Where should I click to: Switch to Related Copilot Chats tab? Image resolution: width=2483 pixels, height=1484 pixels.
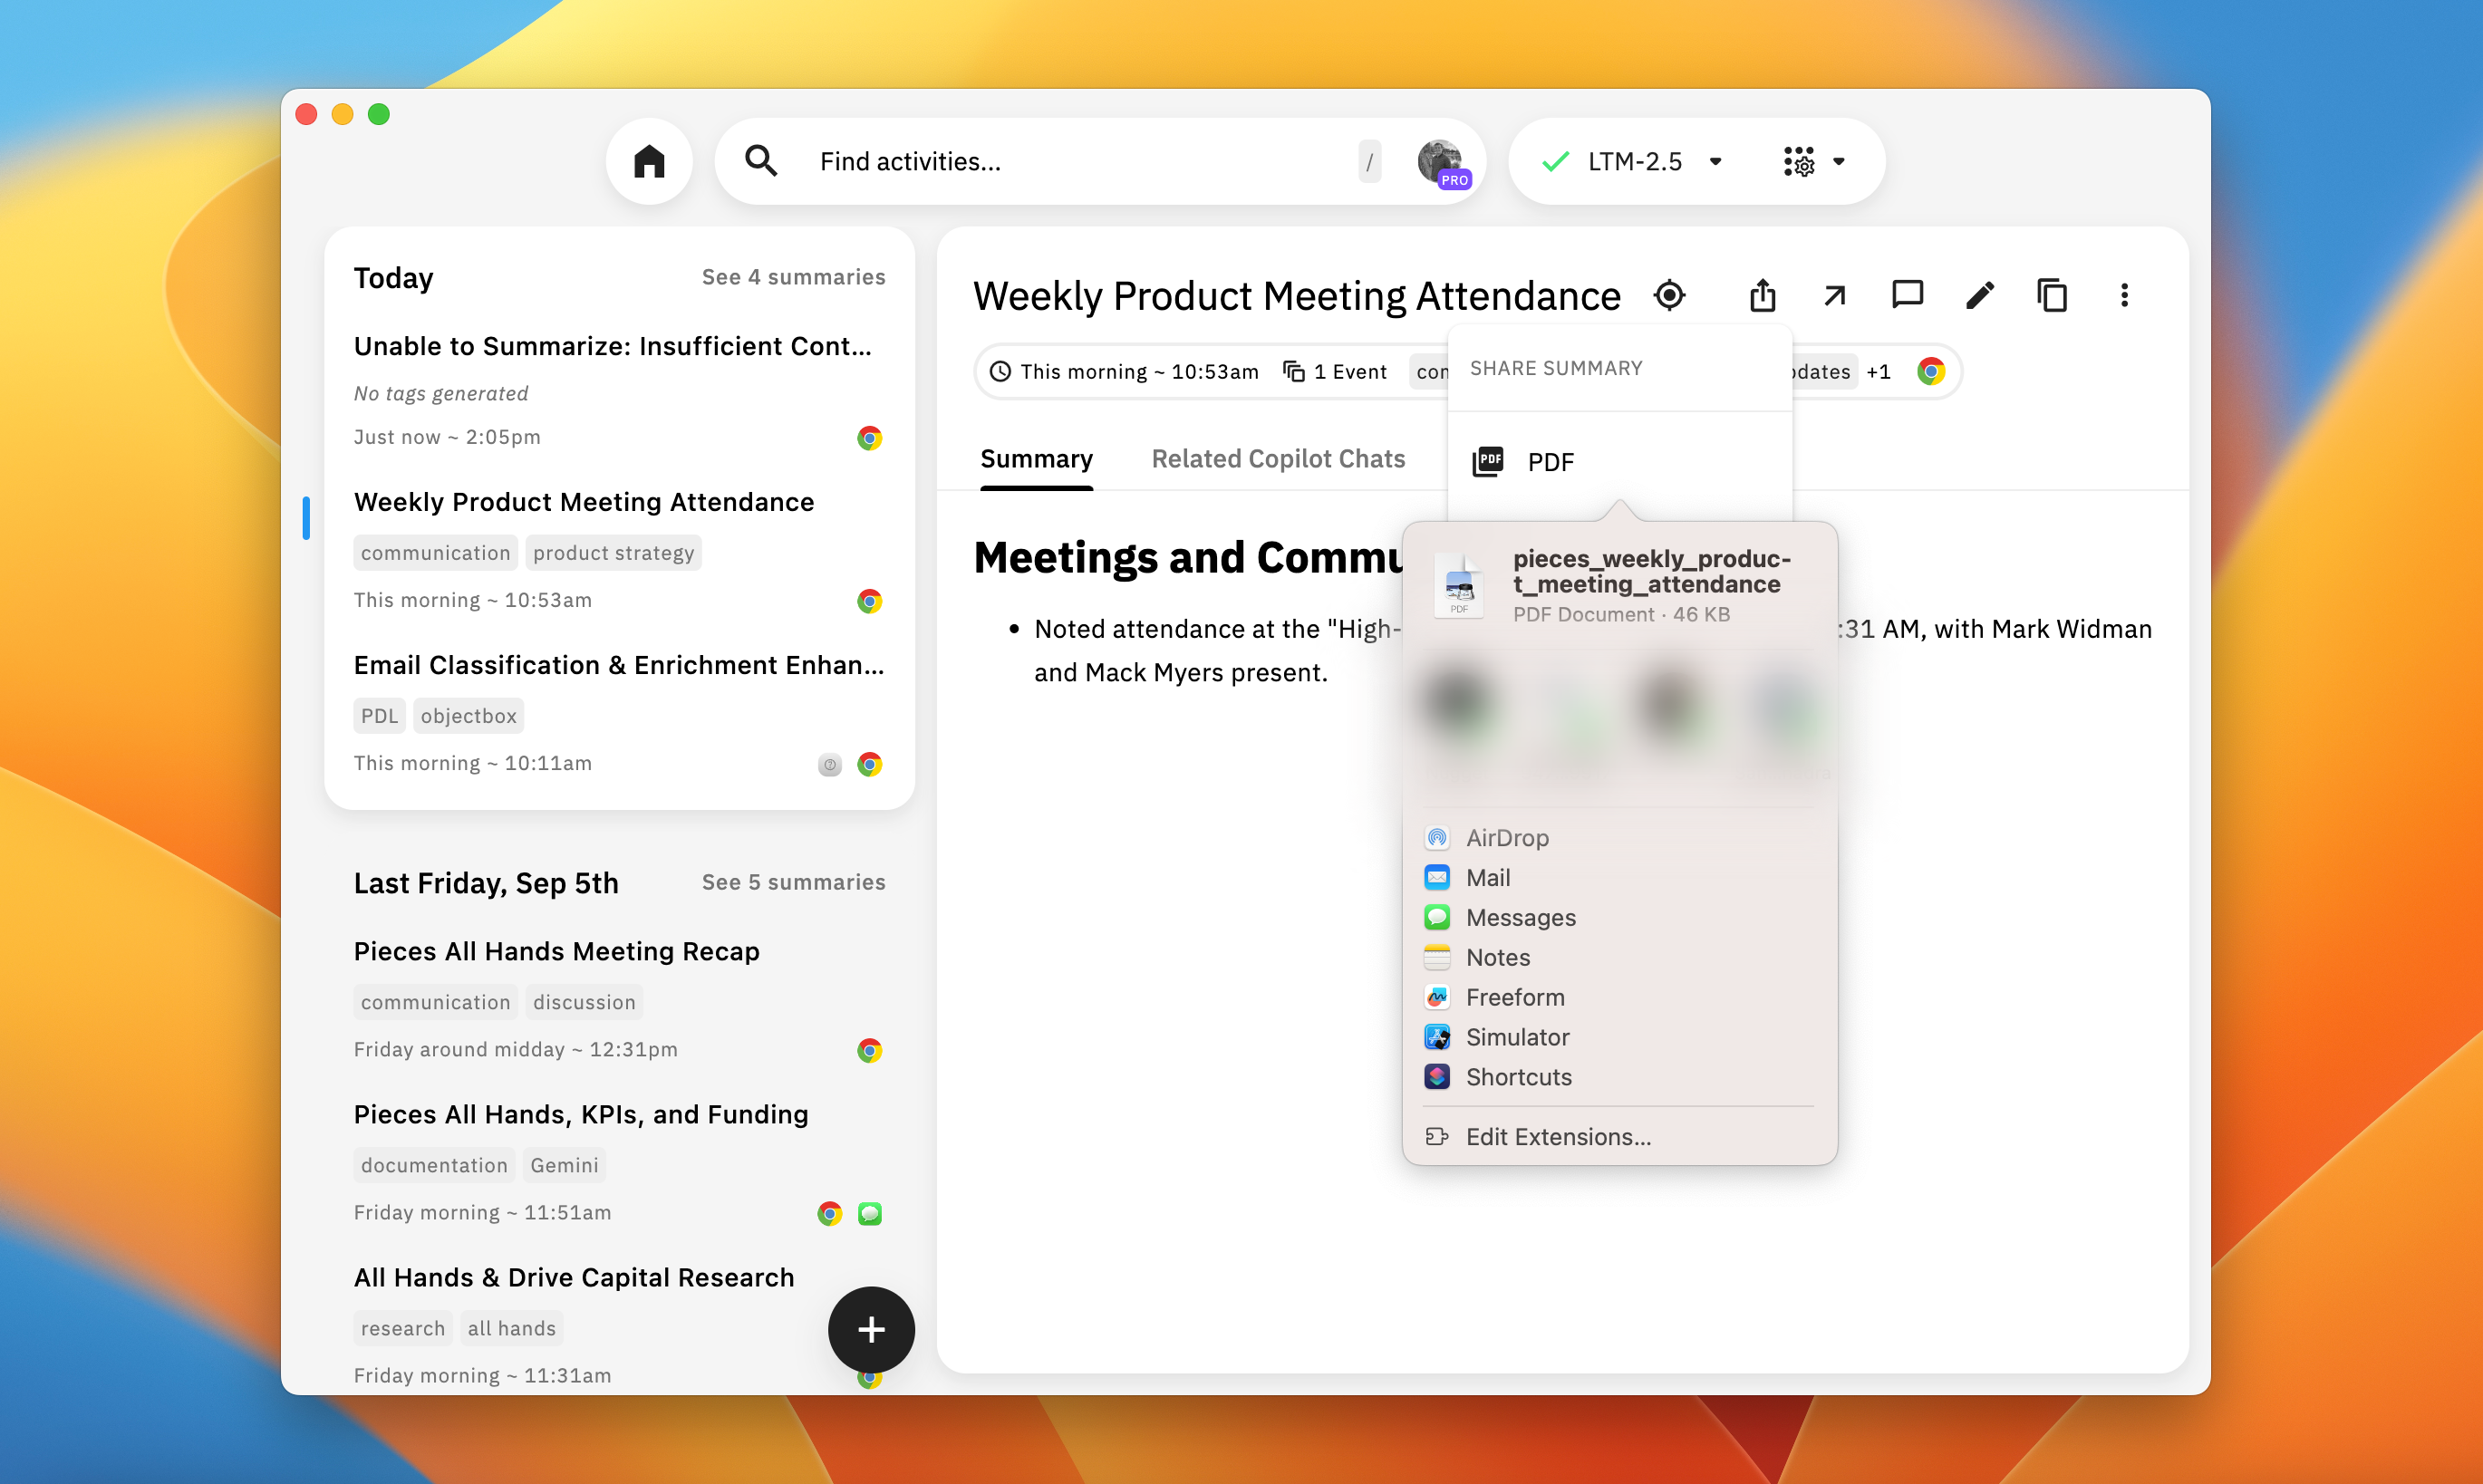1277,459
